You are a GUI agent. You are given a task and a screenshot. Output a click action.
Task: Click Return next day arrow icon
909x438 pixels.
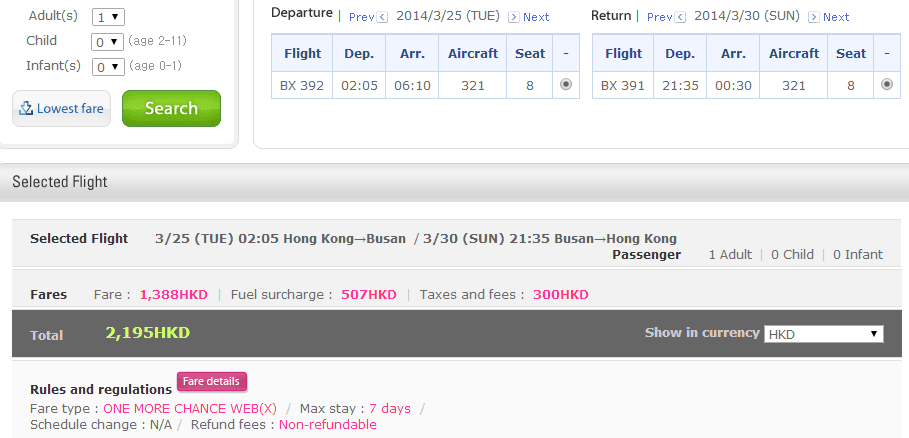tap(814, 17)
